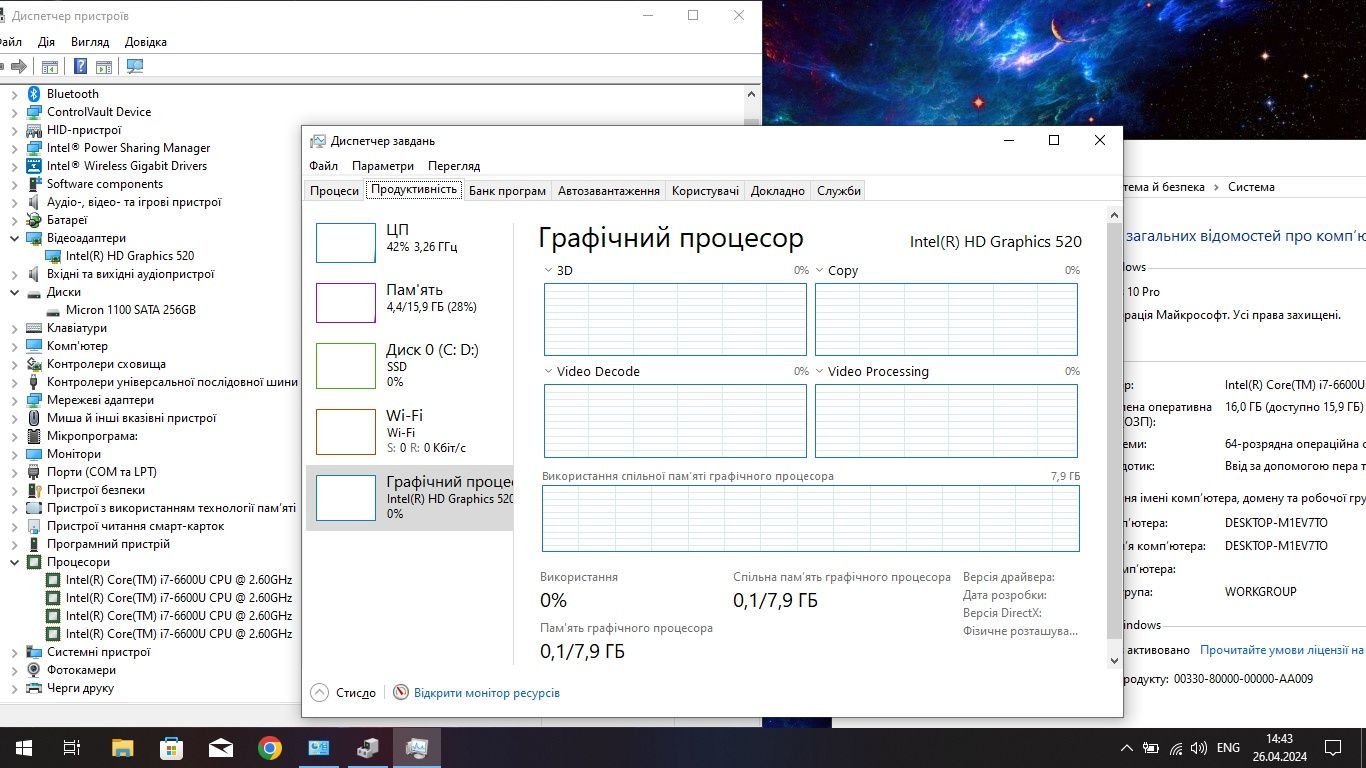Screen dimensions: 1366x768
Task: Open the Video Processing graph dropdown
Action: (x=820, y=371)
